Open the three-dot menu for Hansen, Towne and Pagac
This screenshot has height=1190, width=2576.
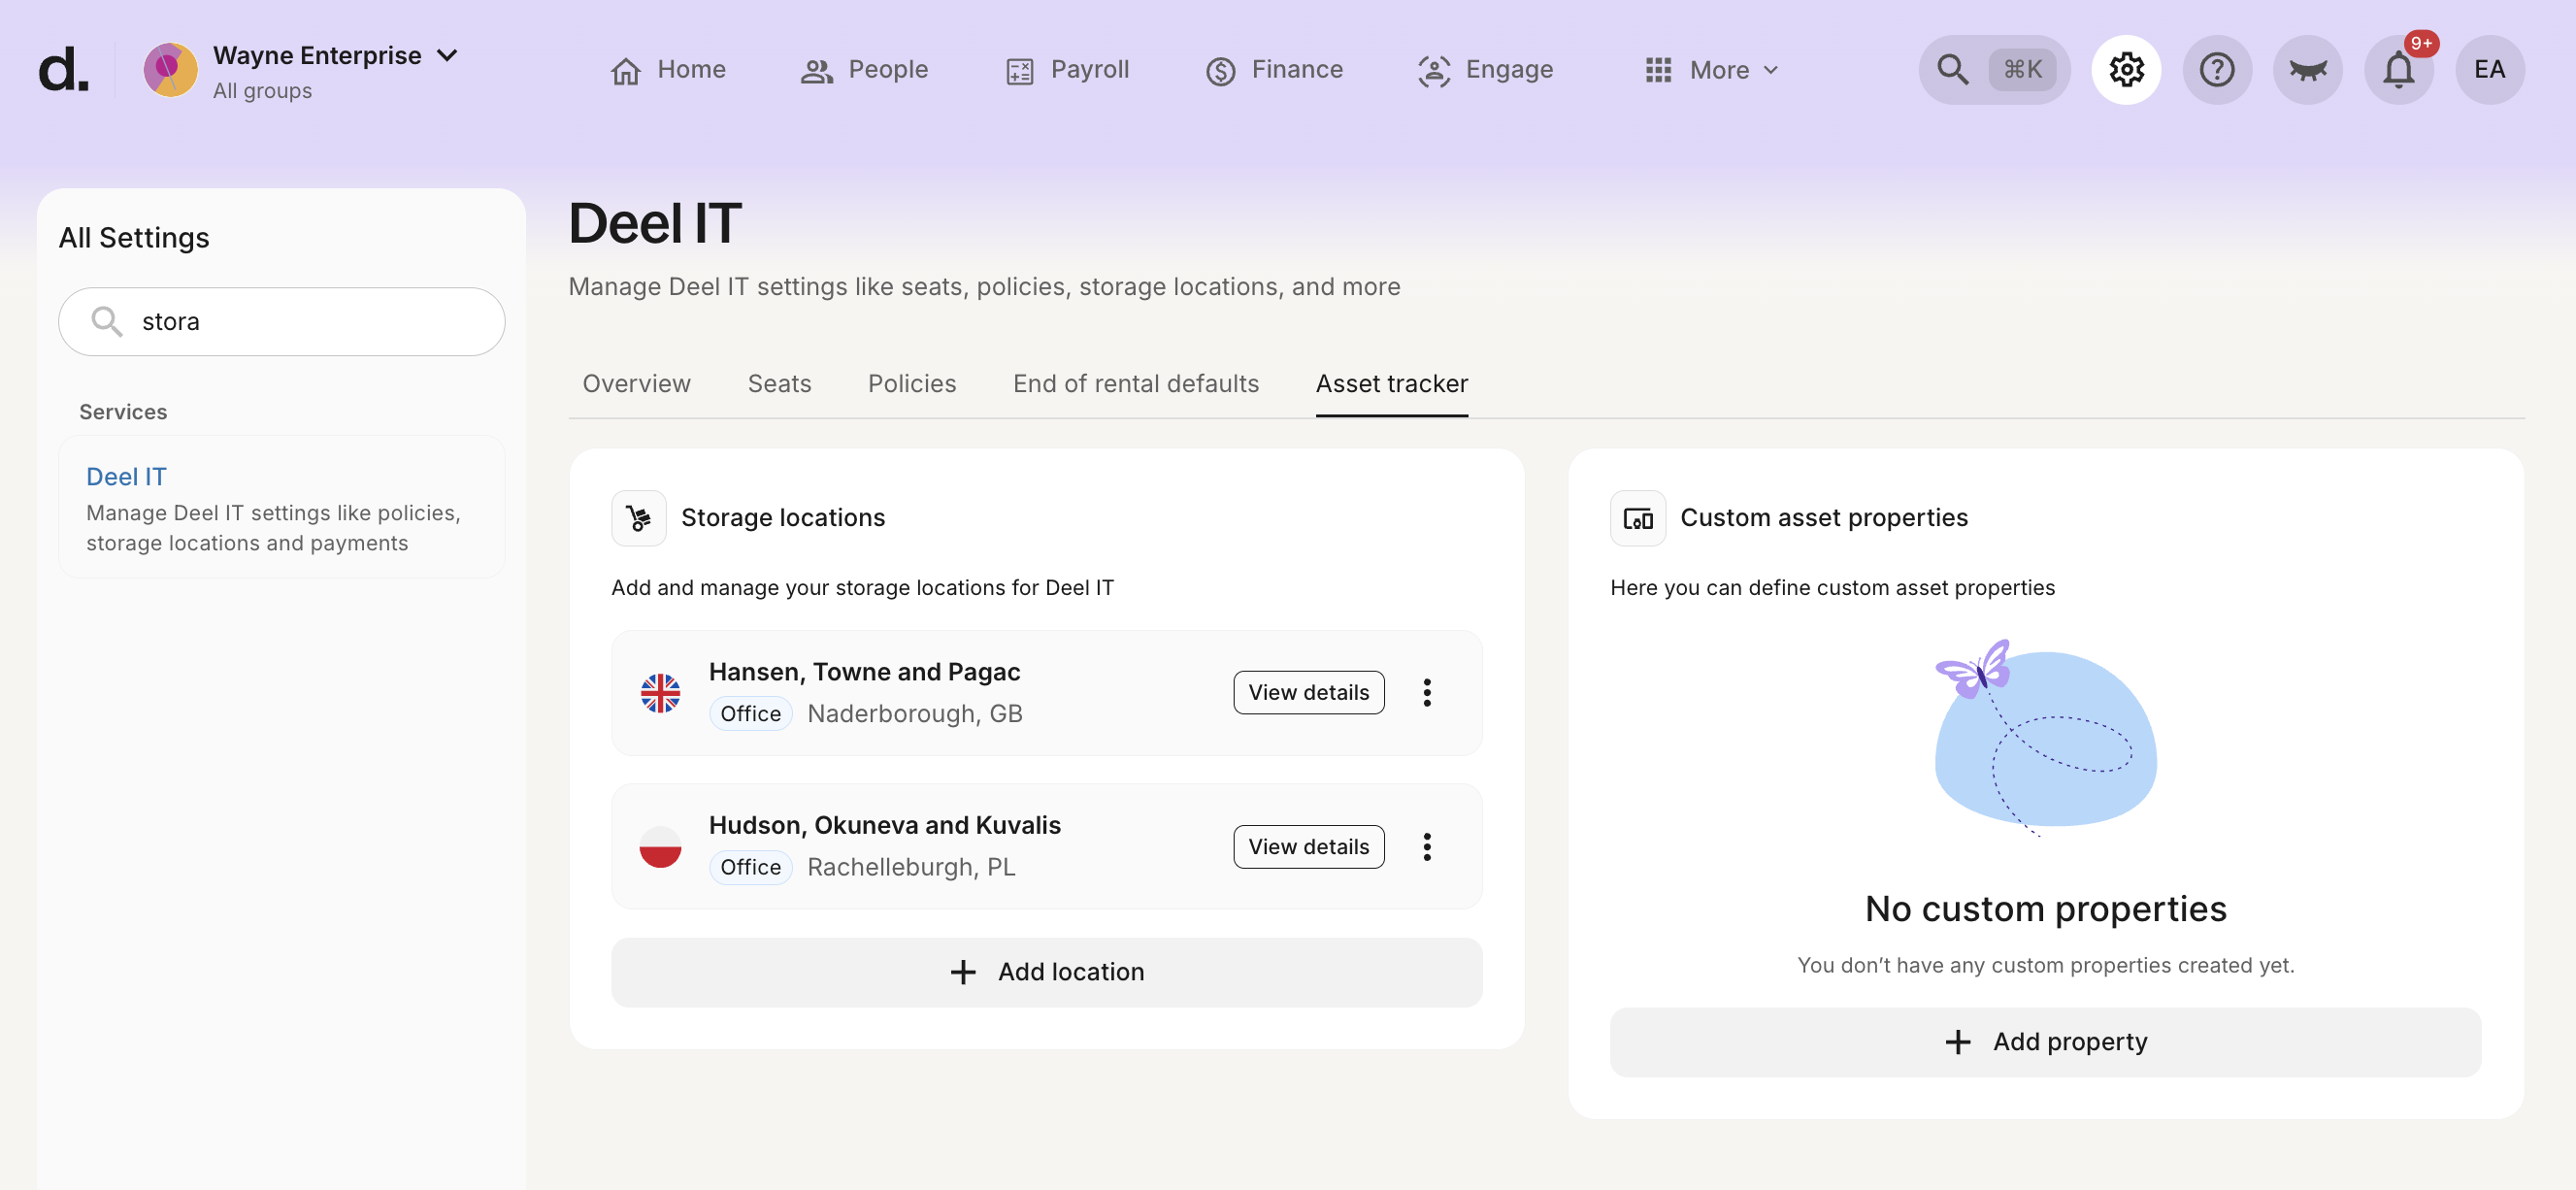pyautogui.click(x=1427, y=693)
